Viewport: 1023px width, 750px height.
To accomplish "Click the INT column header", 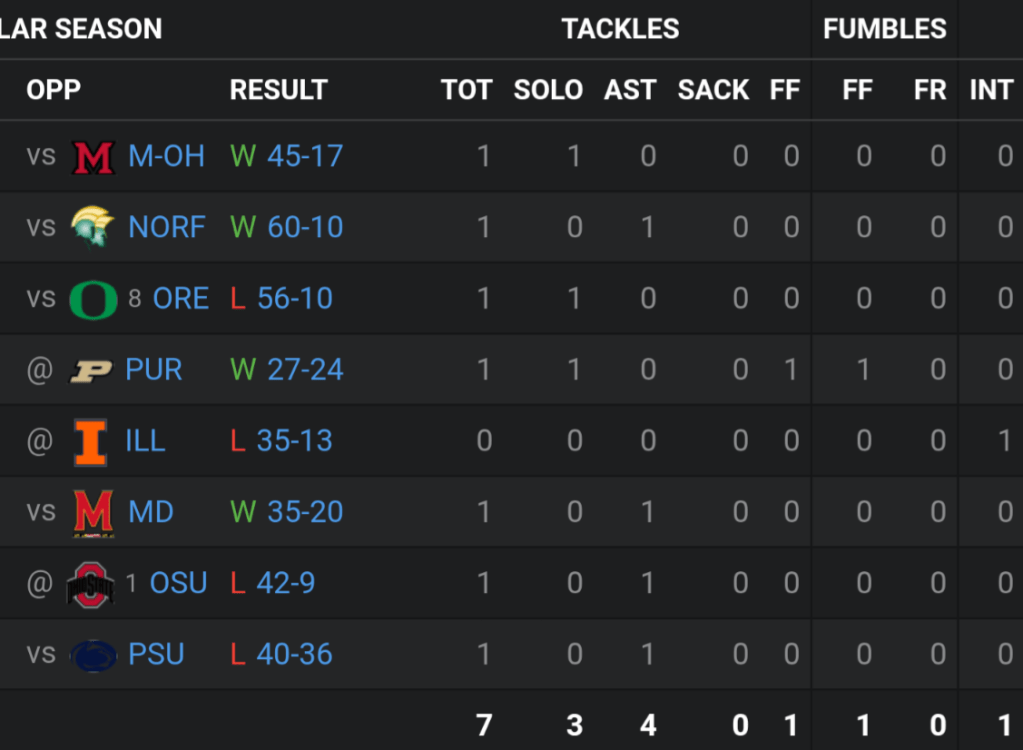I will [990, 90].
